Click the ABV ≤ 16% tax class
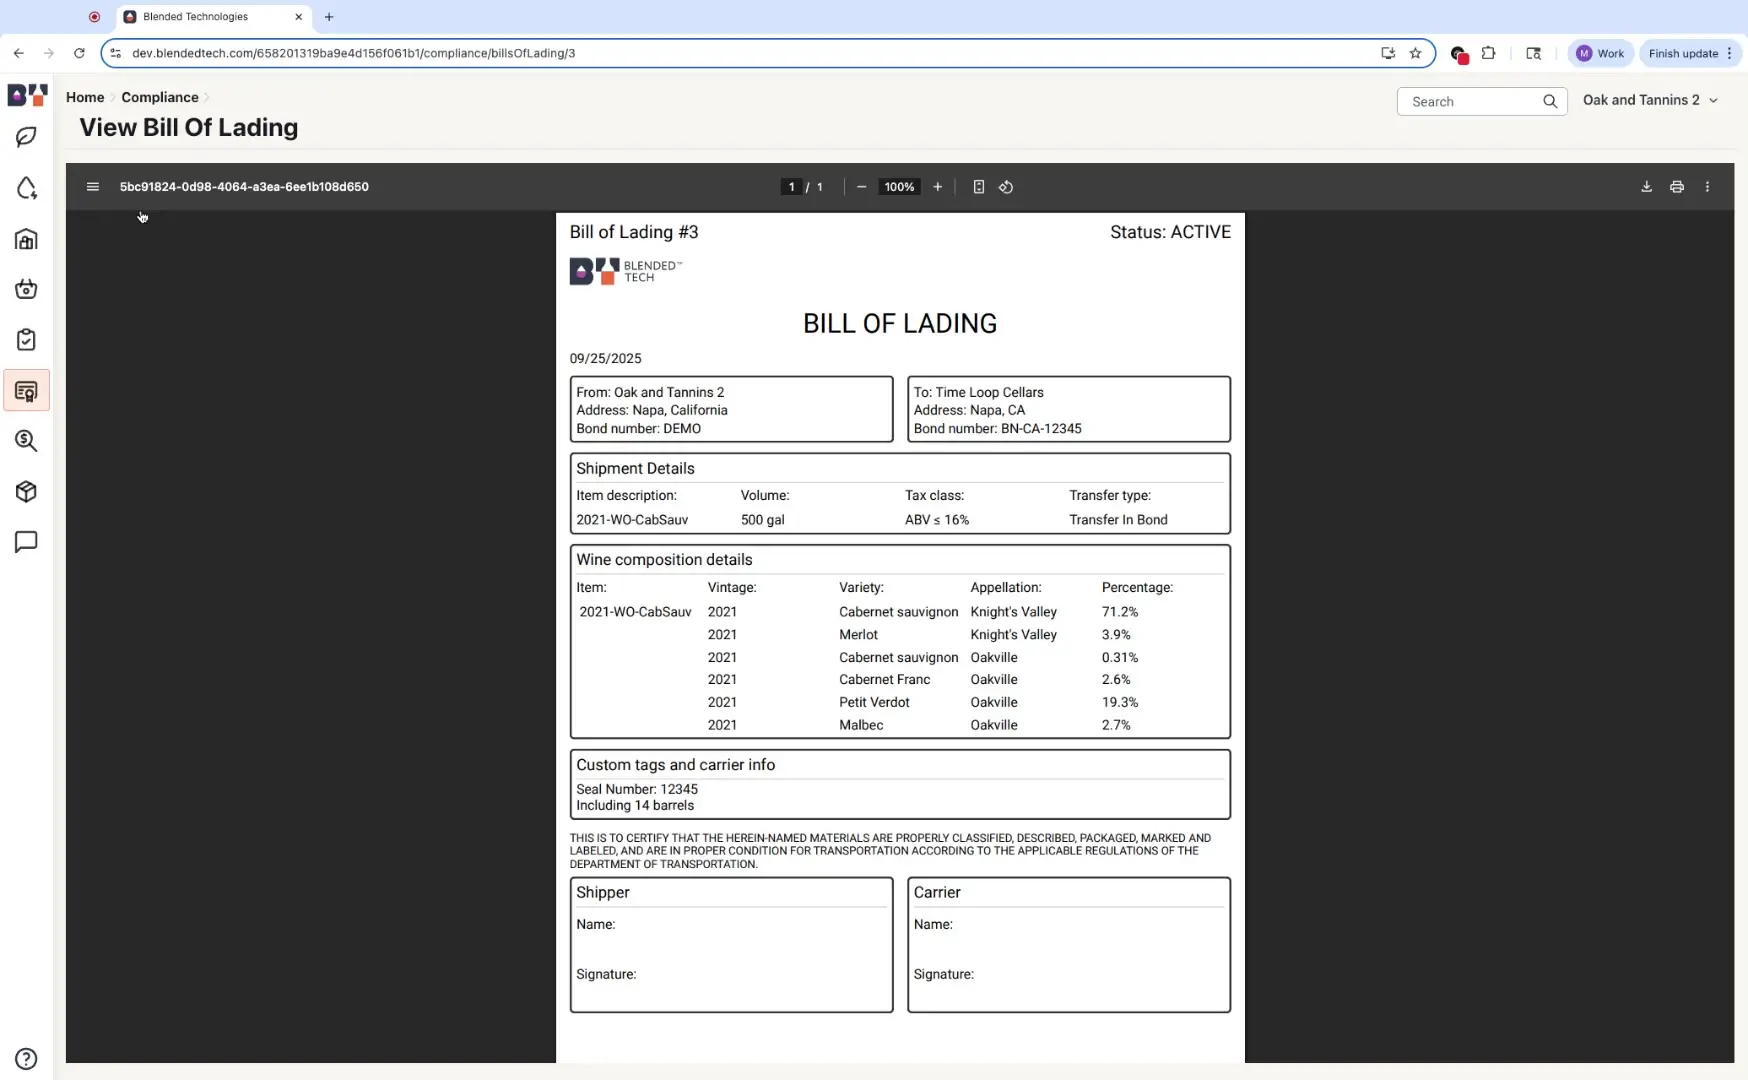This screenshot has height=1080, width=1748. (936, 520)
